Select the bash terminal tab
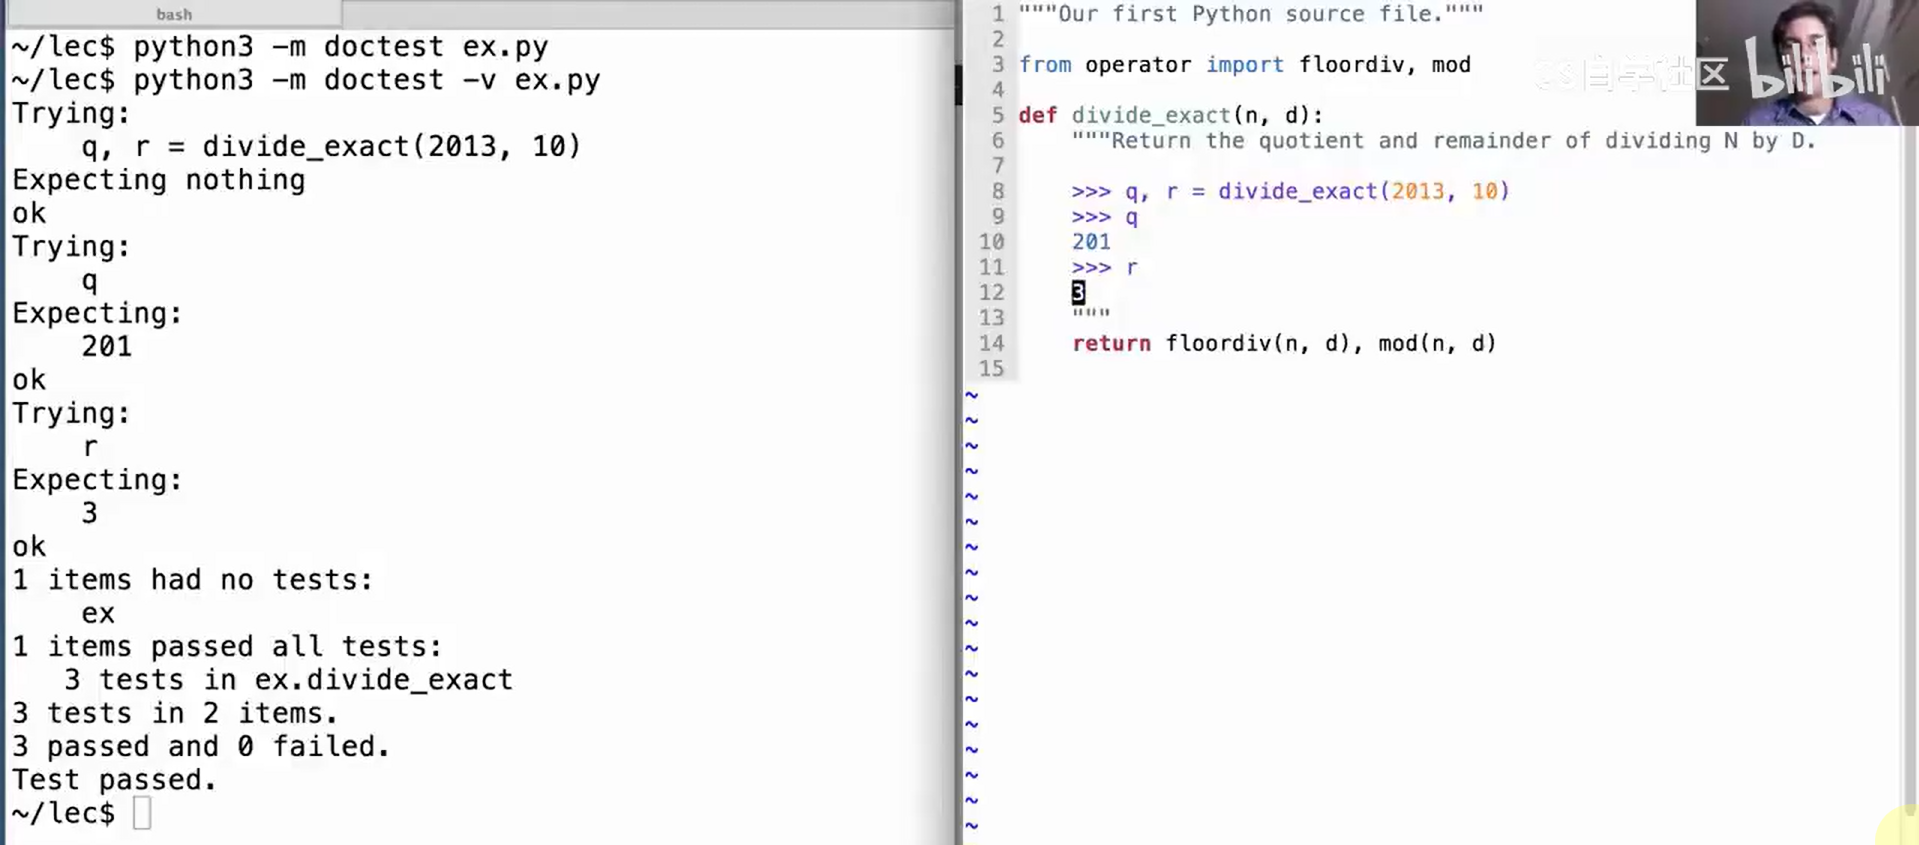The height and width of the screenshot is (845, 1919). [x=173, y=14]
